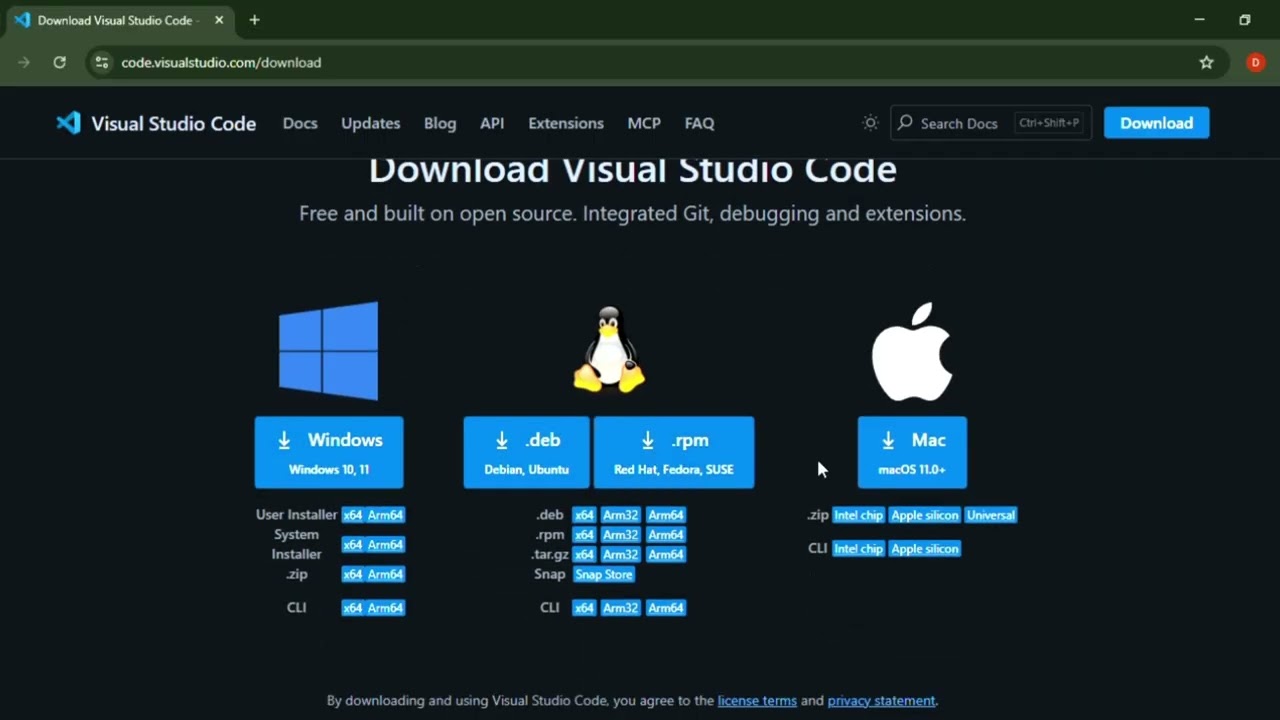Image resolution: width=1280 pixels, height=720 pixels.
Task: Click the blue Download button in header
Action: pyautogui.click(x=1156, y=123)
